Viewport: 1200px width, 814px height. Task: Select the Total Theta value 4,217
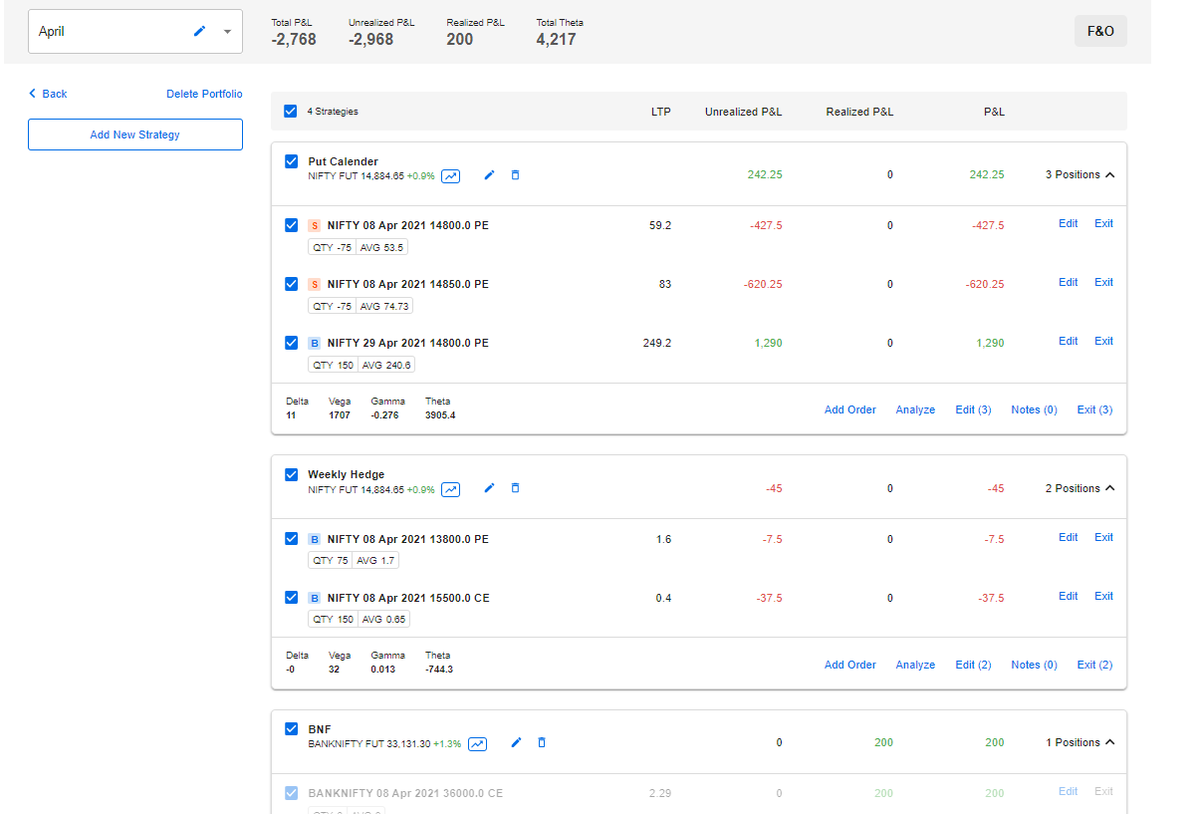pyautogui.click(x=556, y=40)
